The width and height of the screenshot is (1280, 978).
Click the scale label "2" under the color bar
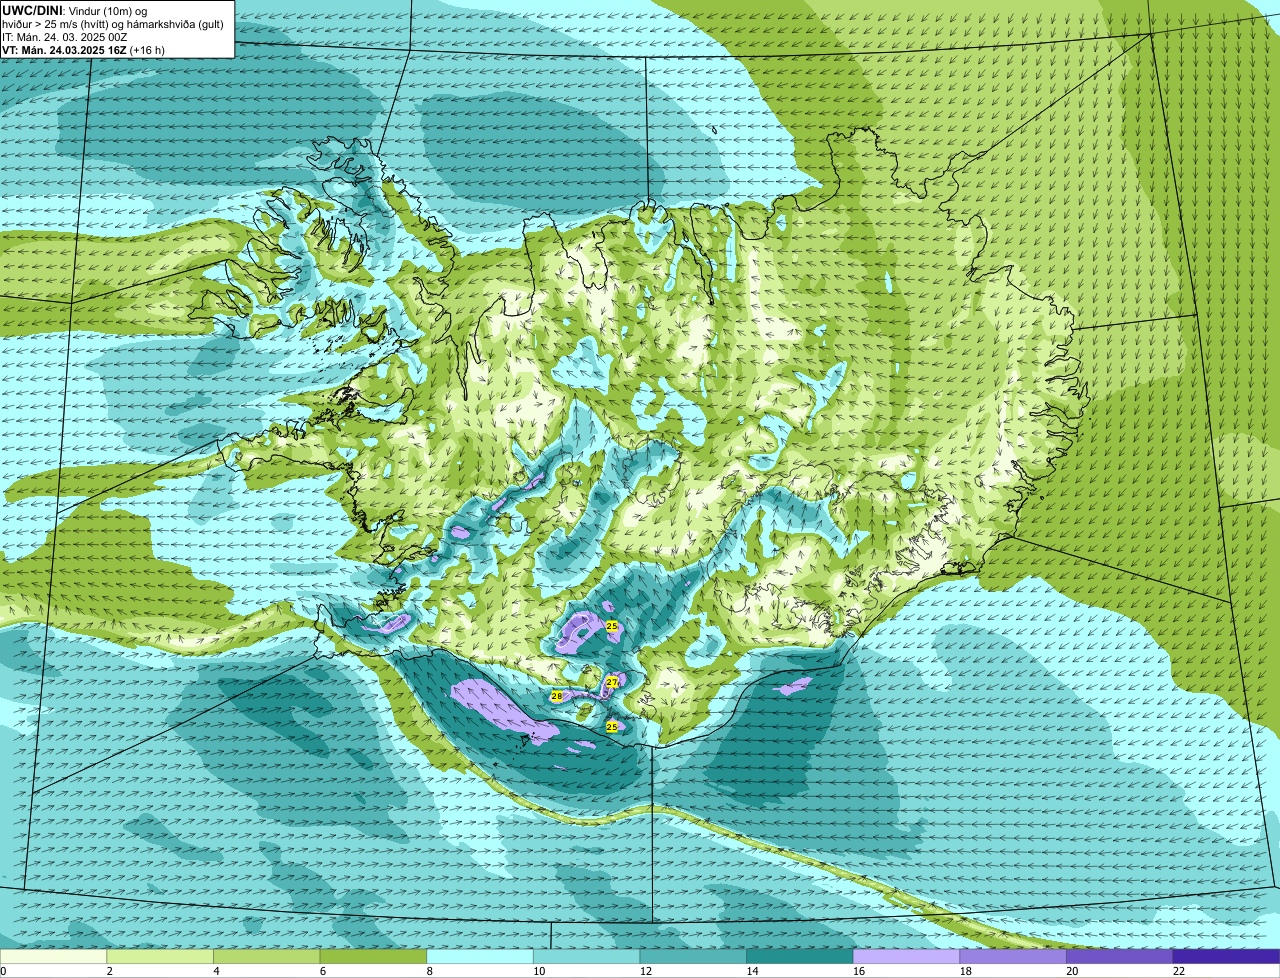click(109, 971)
